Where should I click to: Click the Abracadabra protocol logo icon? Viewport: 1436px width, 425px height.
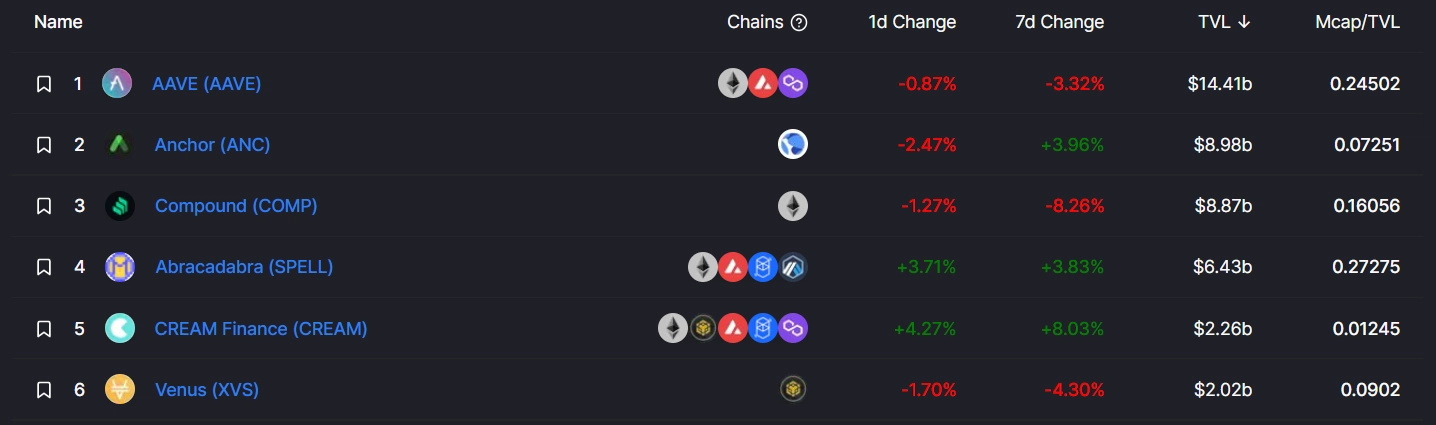pos(120,267)
